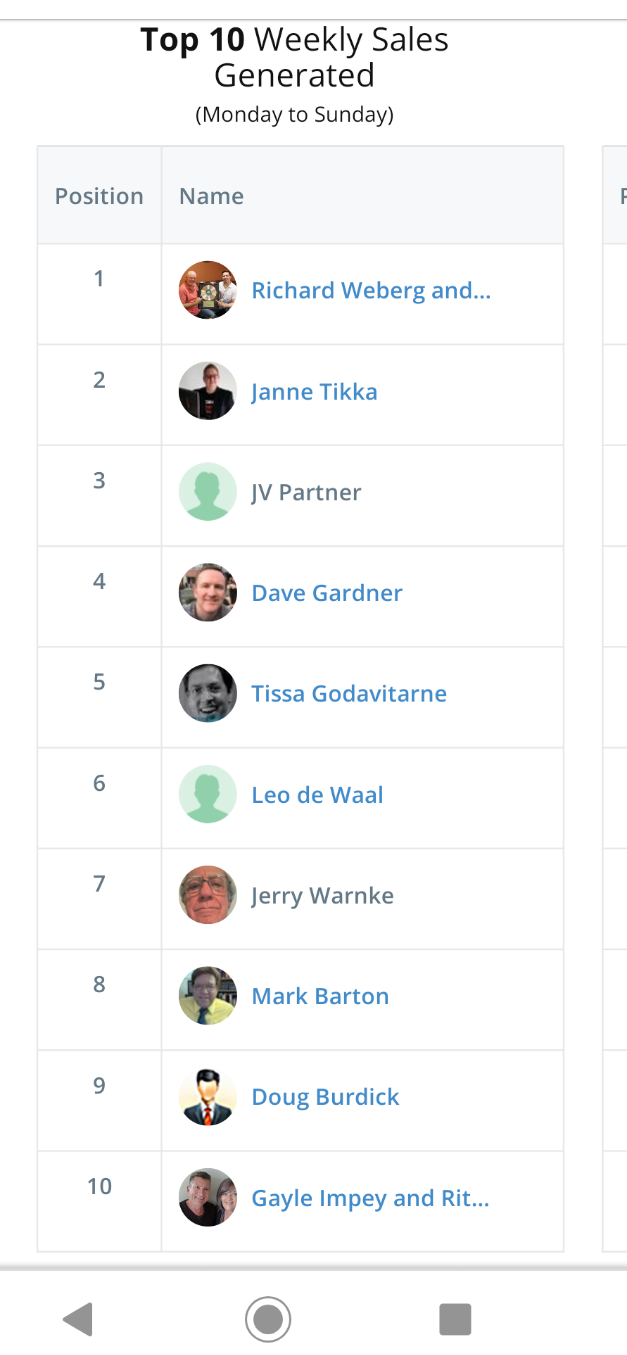Tap Janne Tikka's avatar picture
The image size is (627, 1355).
point(208,391)
